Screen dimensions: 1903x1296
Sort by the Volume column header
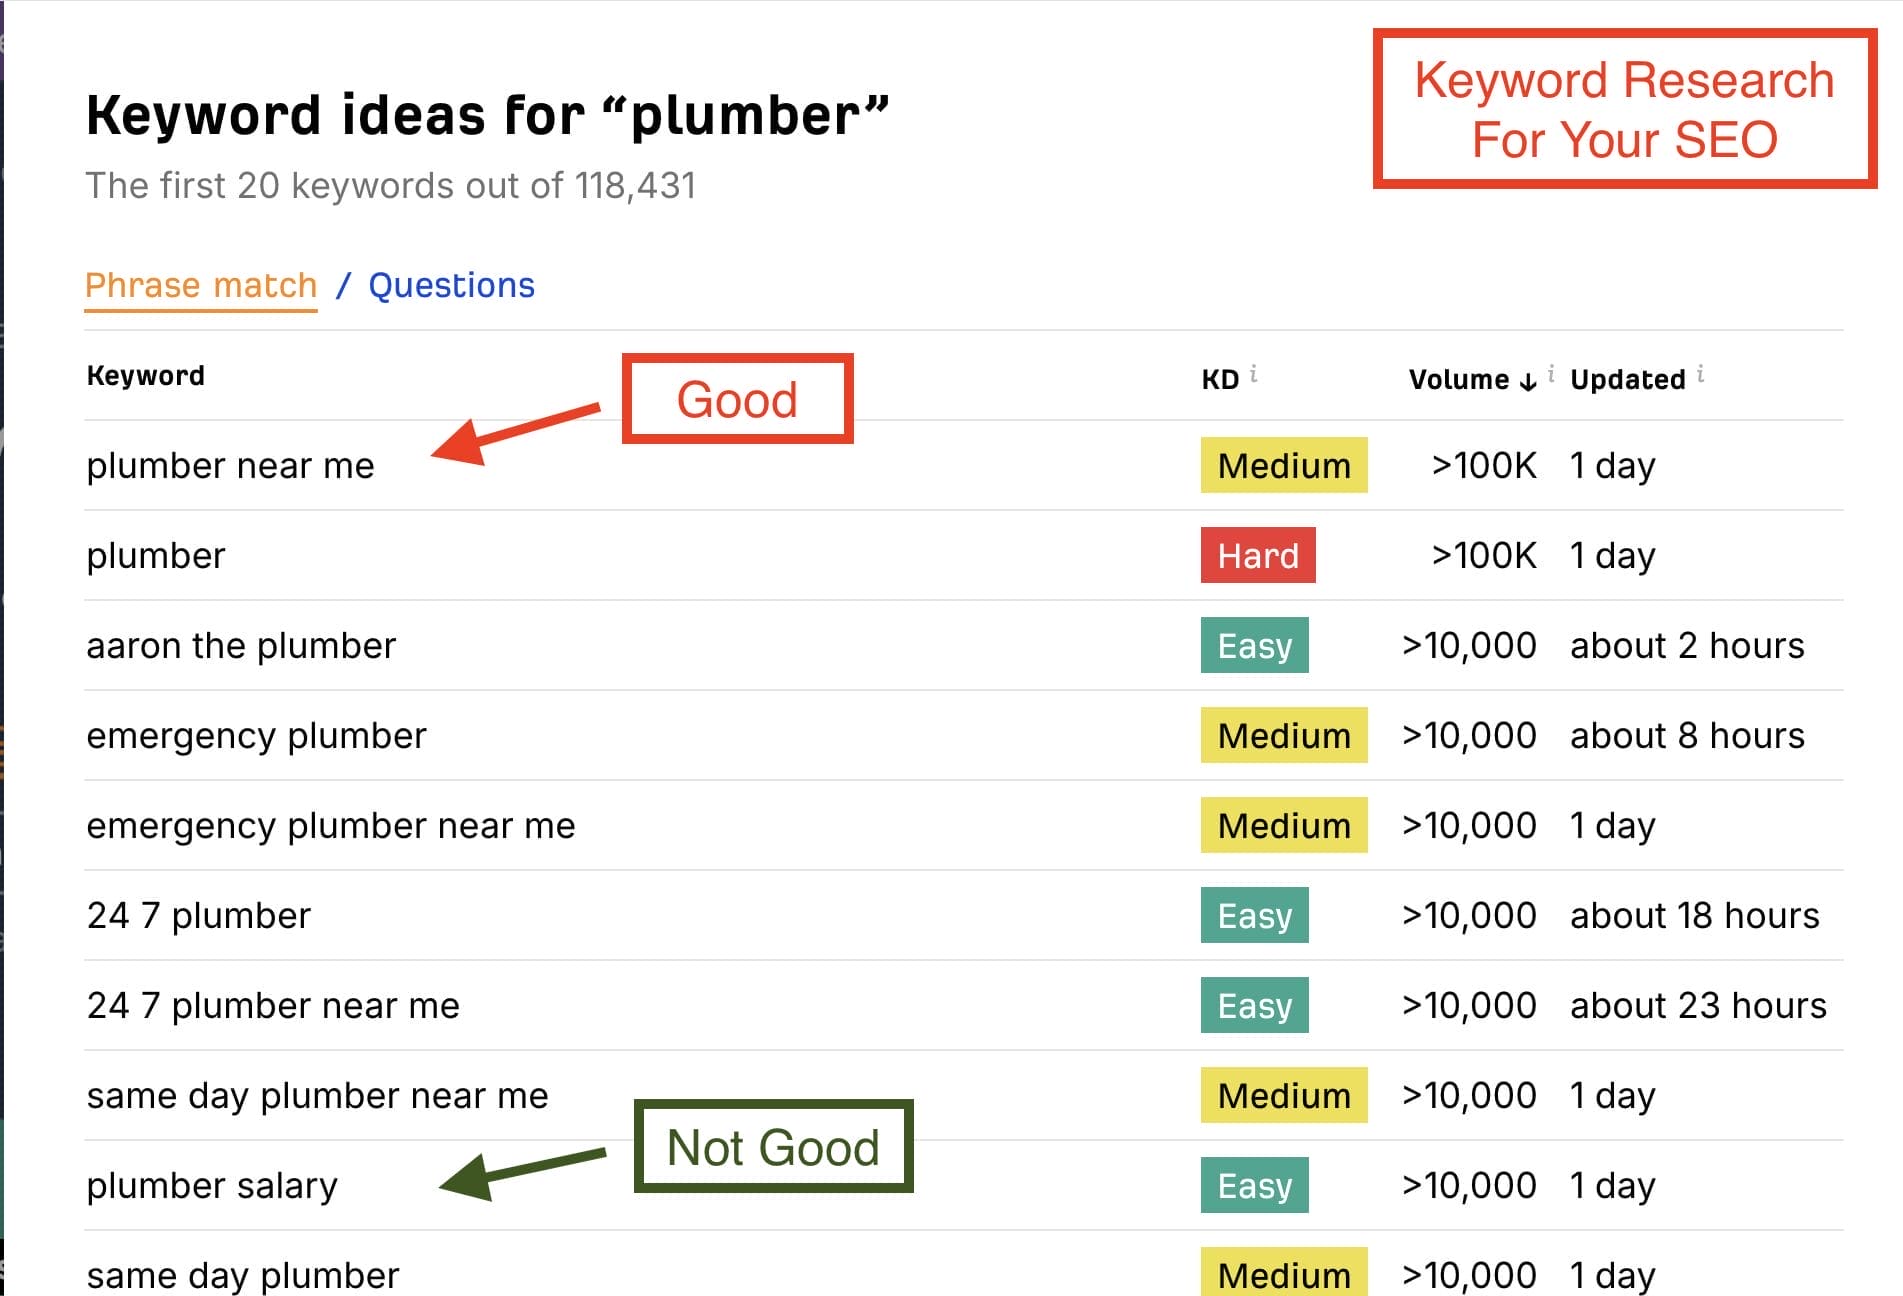(1459, 380)
